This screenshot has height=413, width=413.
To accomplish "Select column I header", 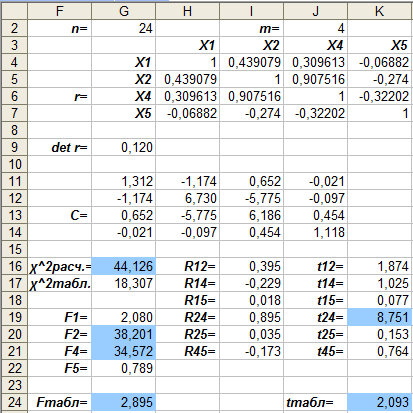I will [251, 11].
